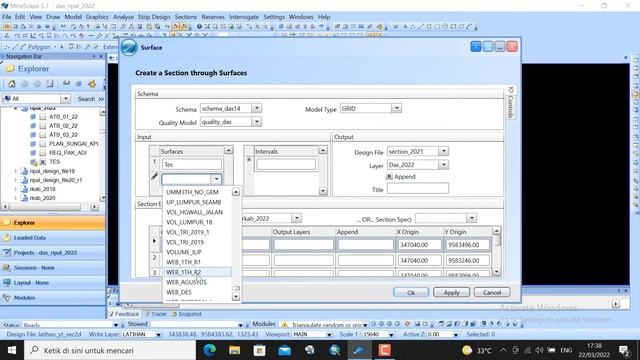Select WEB_DES from surface list
Image resolution: width=640 pixels, height=360 pixels.
click(x=198, y=292)
